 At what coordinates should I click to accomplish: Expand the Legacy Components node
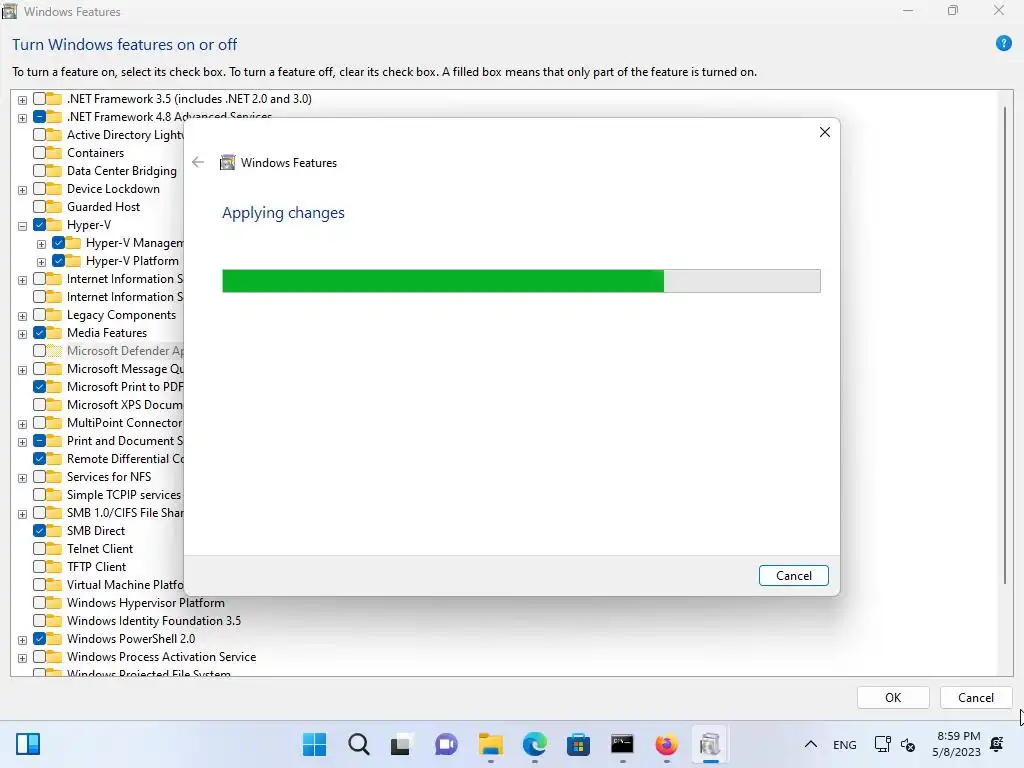pos(22,316)
